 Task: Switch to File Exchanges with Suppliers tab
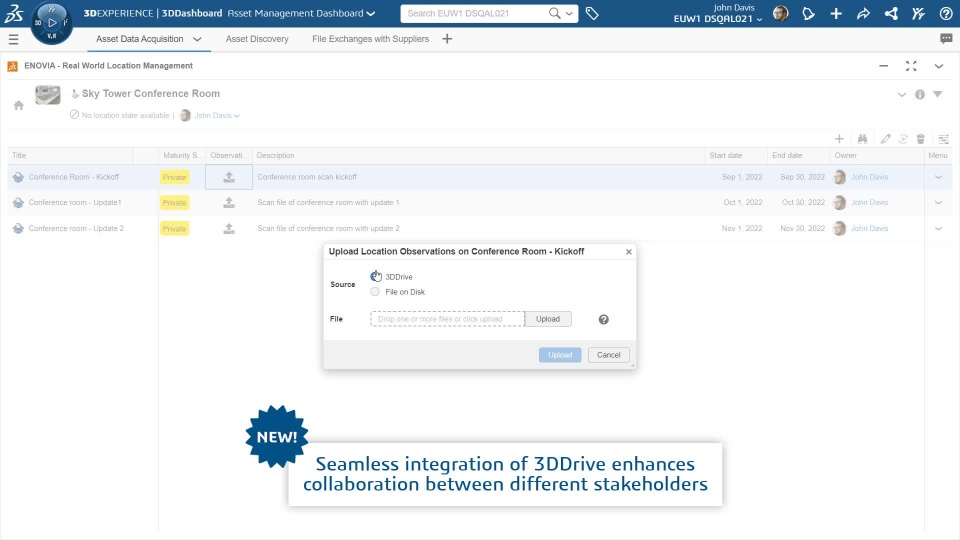[x=370, y=39]
